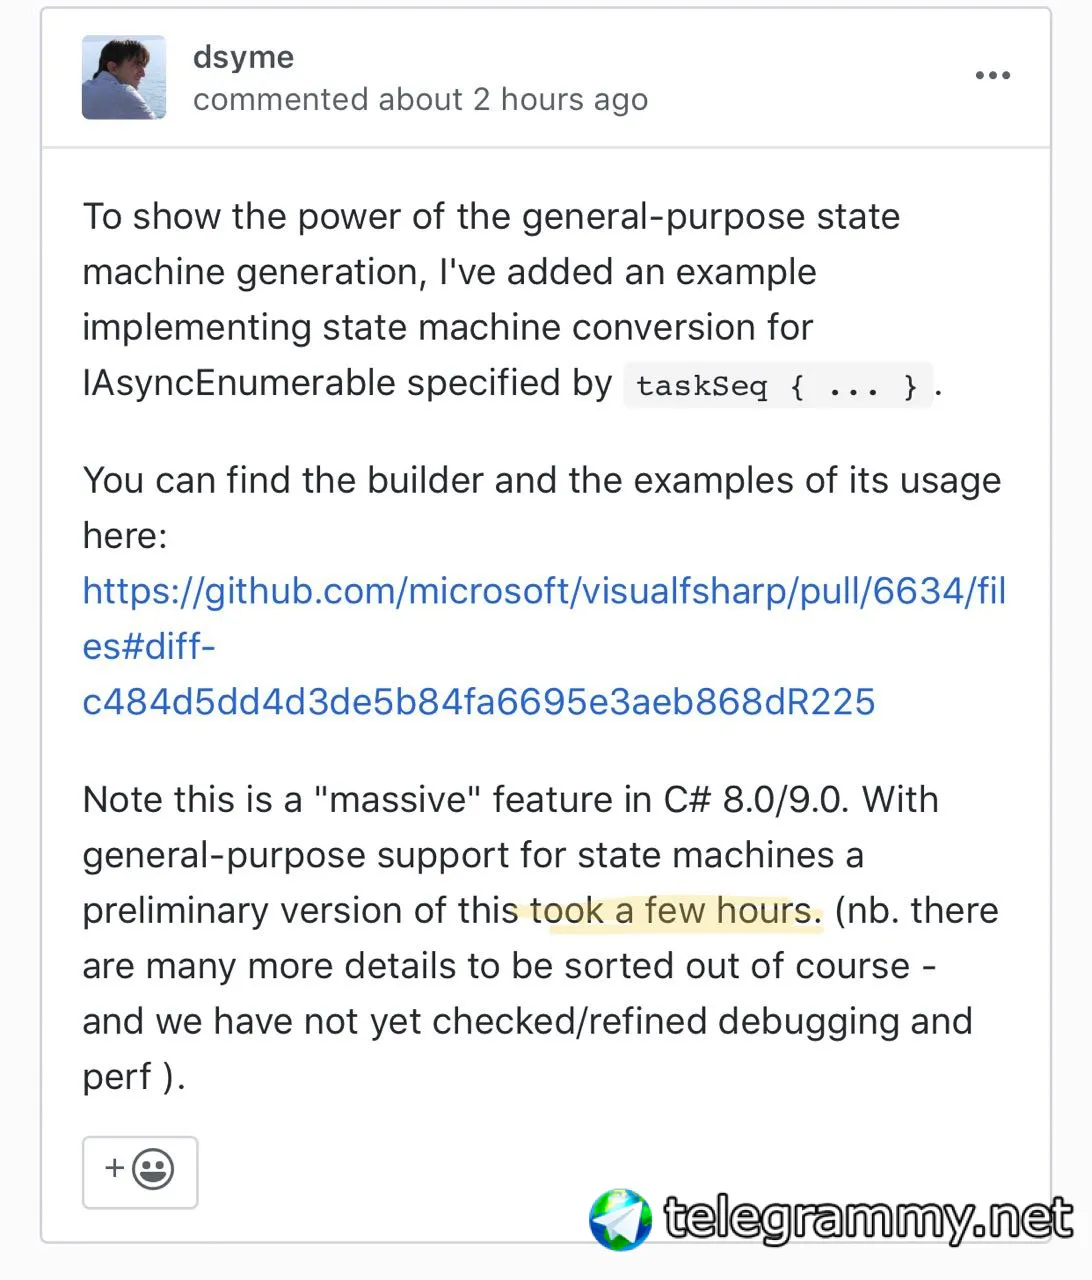
Task: Click the highlighted "took a few hours" text
Action: click(x=676, y=911)
